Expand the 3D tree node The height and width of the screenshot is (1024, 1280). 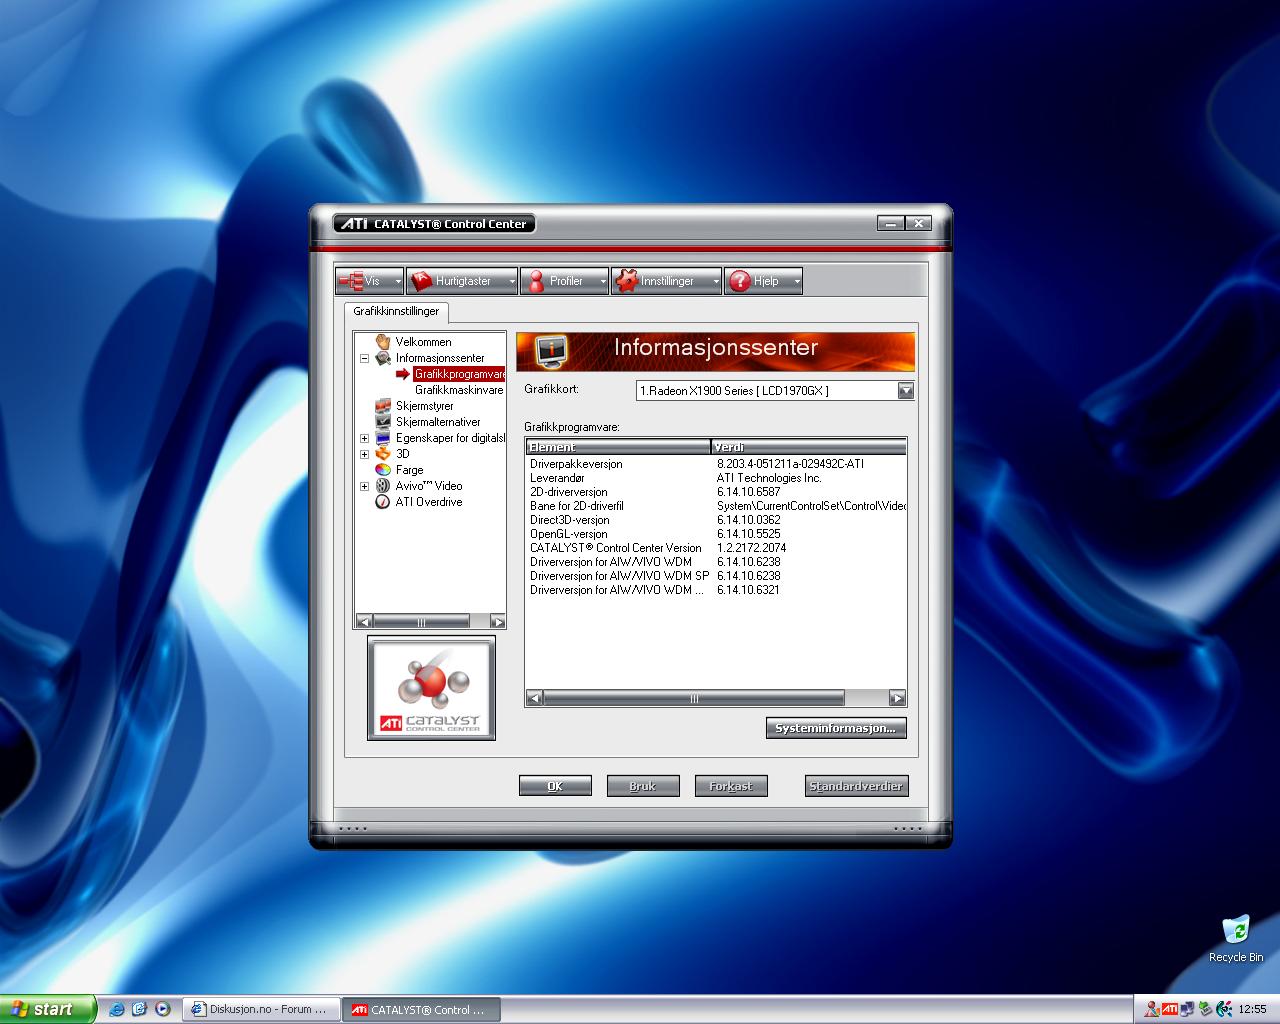click(x=364, y=454)
